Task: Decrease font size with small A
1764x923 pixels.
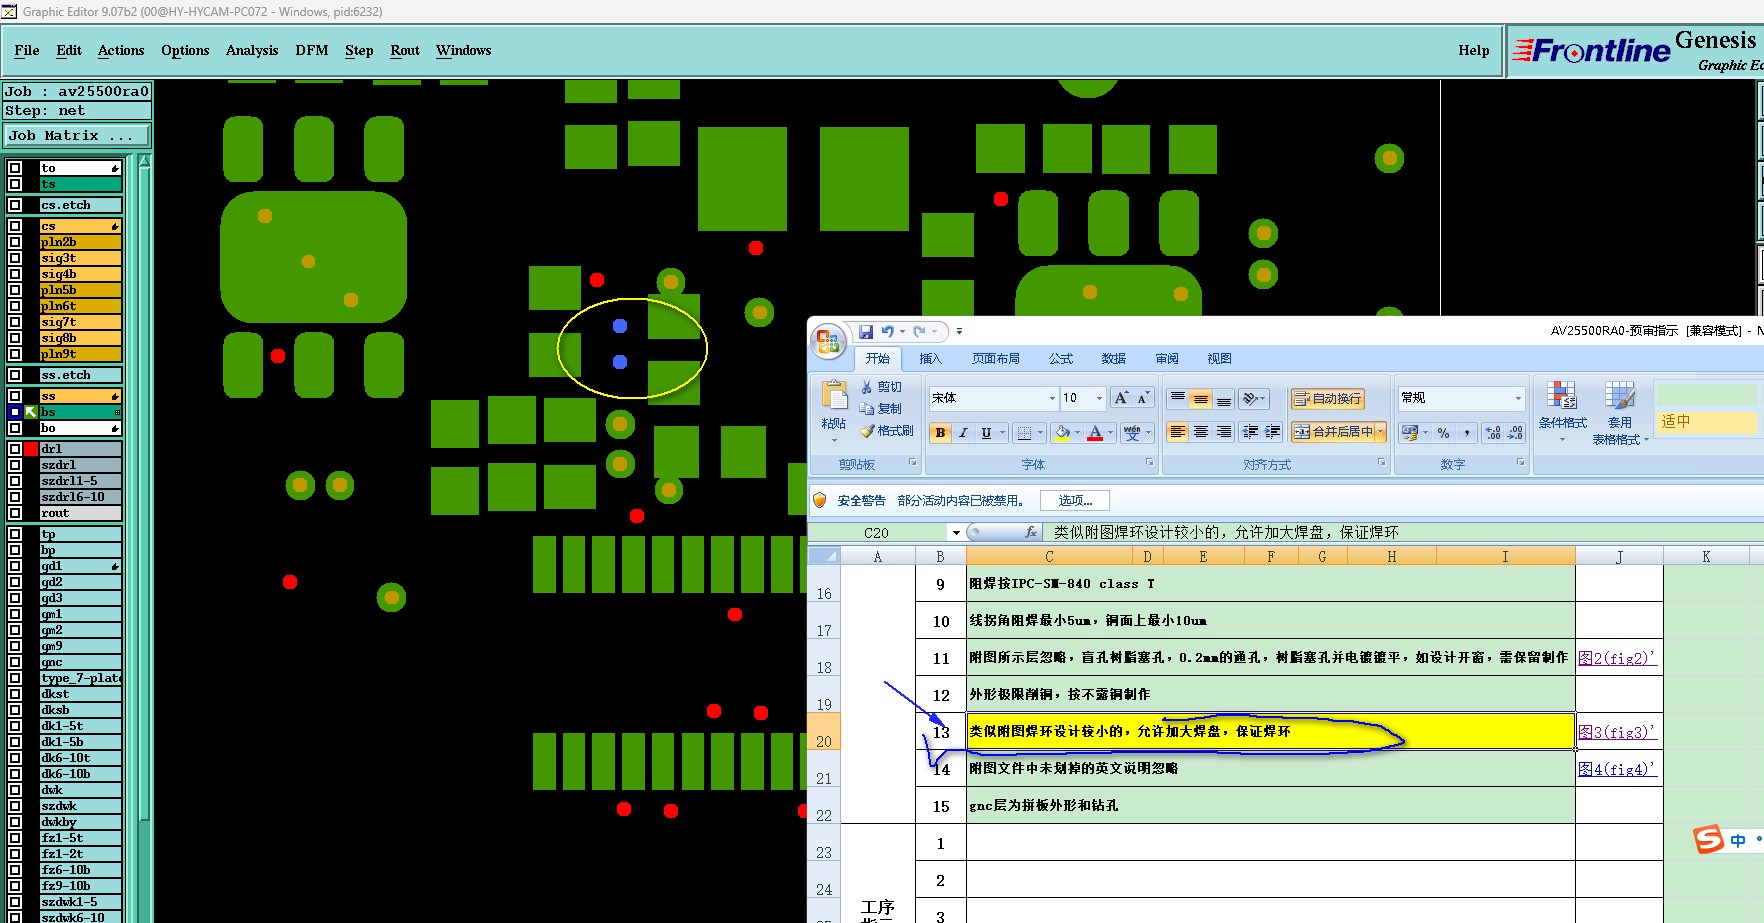Action: click(x=1142, y=398)
